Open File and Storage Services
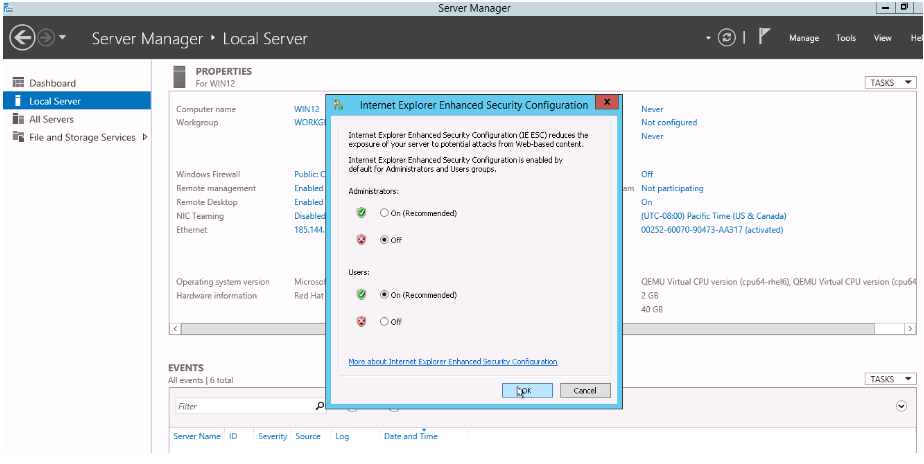 pos(82,137)
